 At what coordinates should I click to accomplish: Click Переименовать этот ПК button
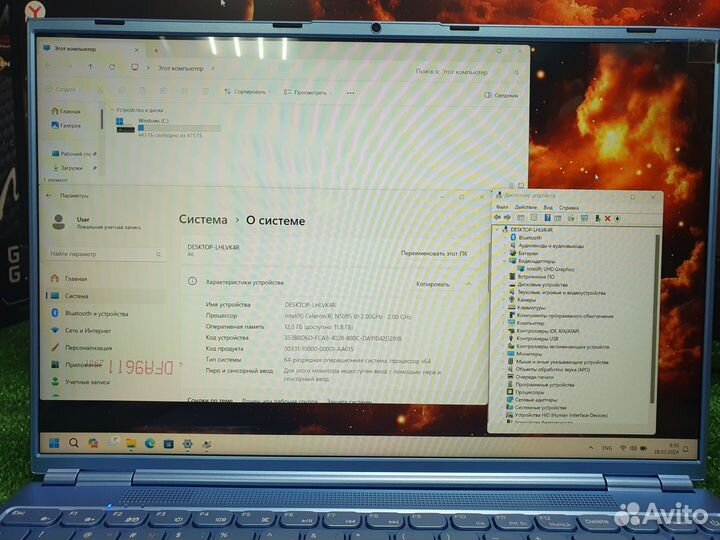434,254
